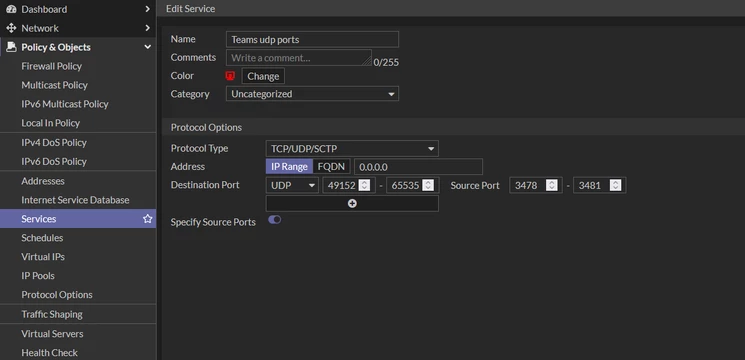Open the UDP protocol dropdown
Screen dimensions: 745x360
click(292, 185)
